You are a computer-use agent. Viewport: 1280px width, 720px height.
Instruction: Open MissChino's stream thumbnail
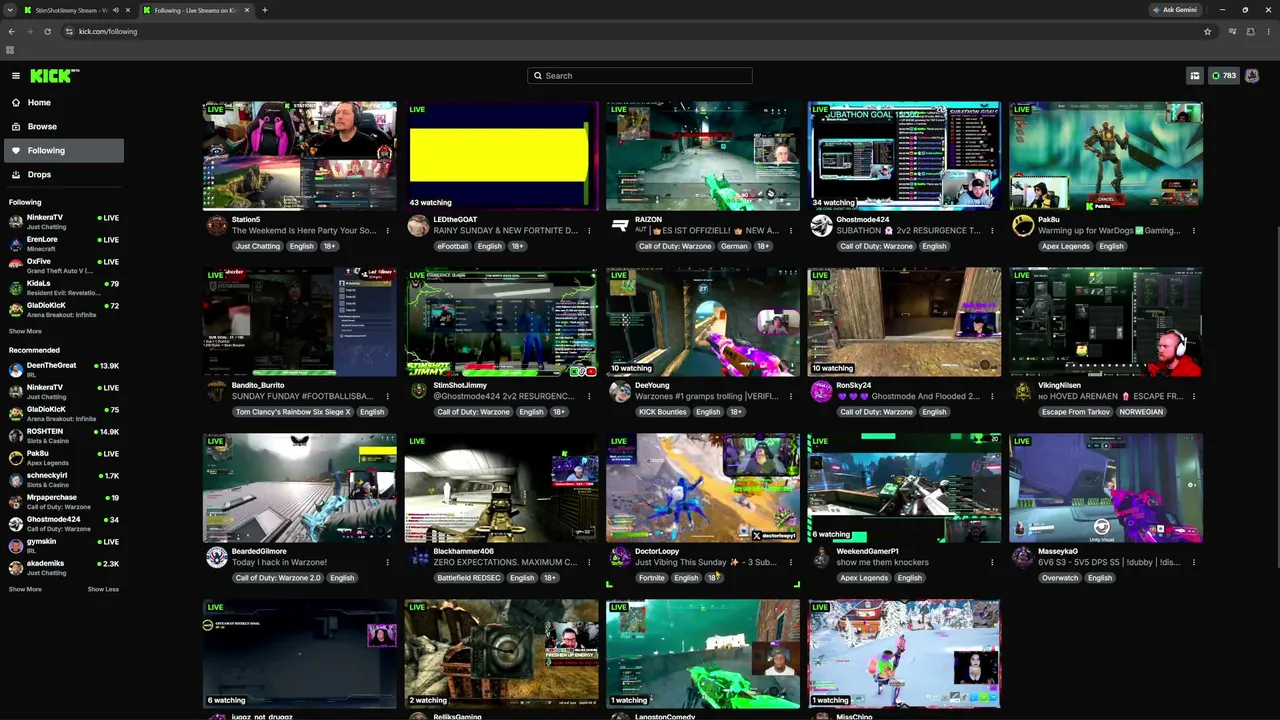pyautogui.click(x=905, y=653)
